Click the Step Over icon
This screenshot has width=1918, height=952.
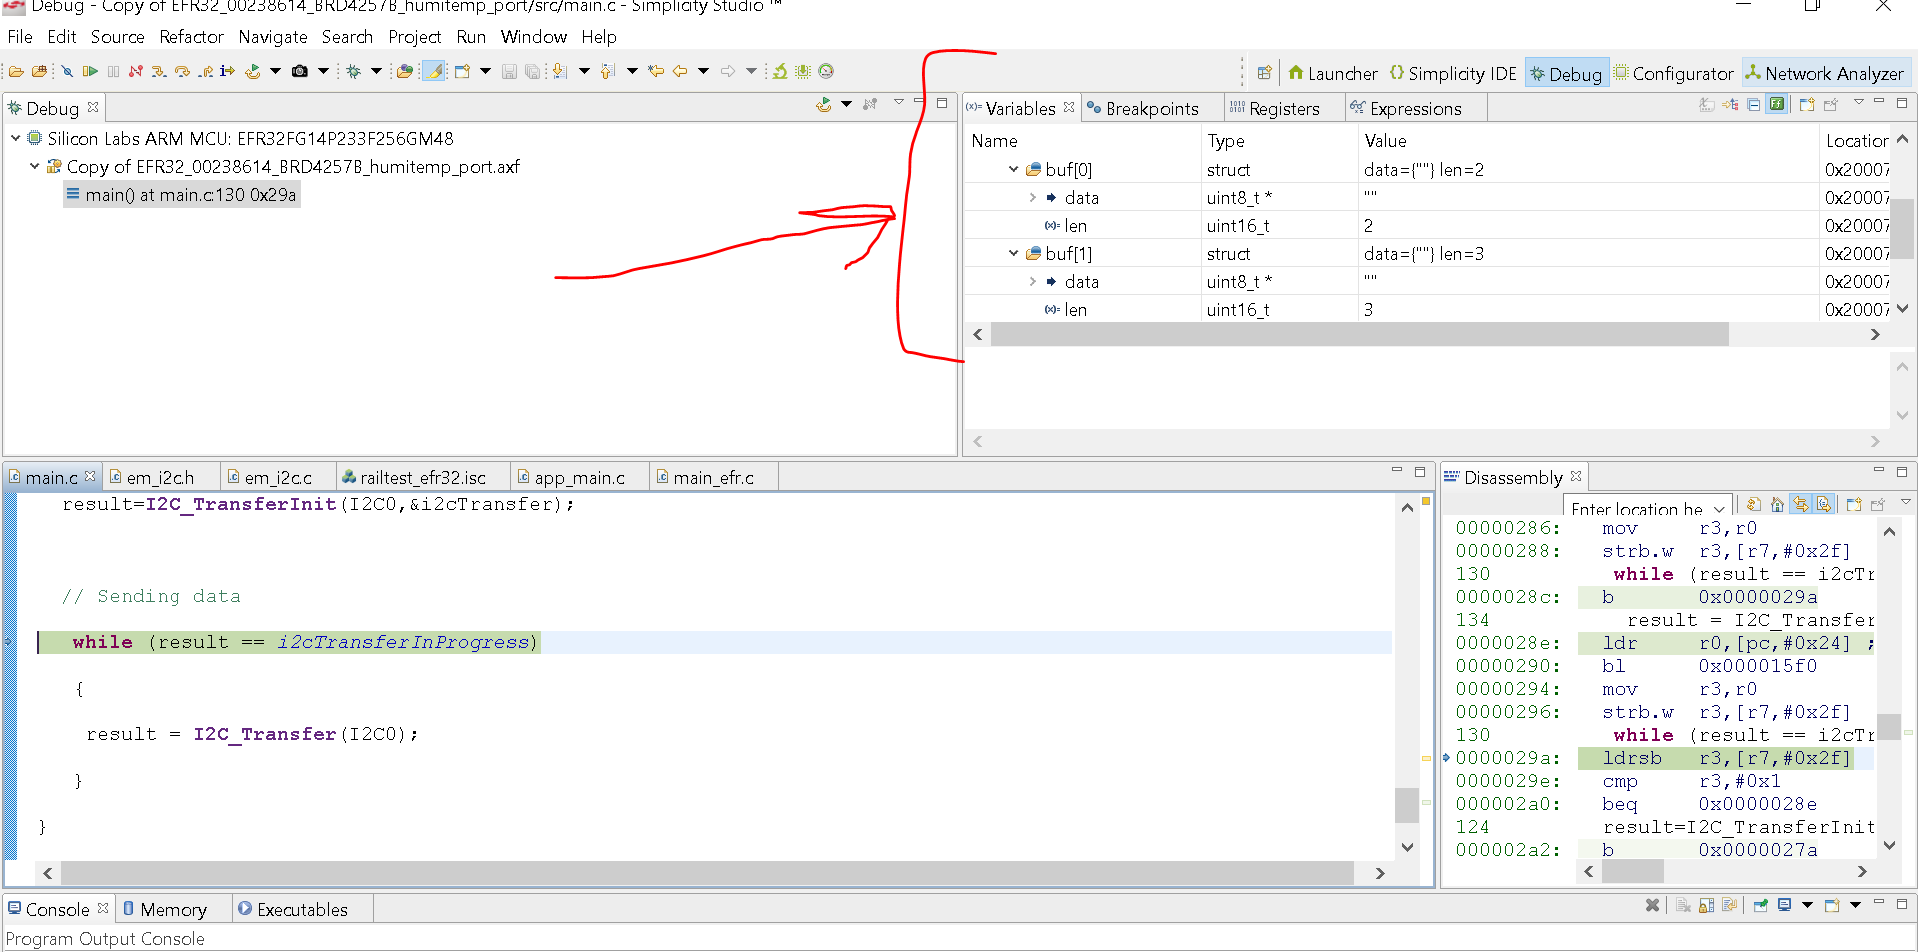[x=182, y=71]
